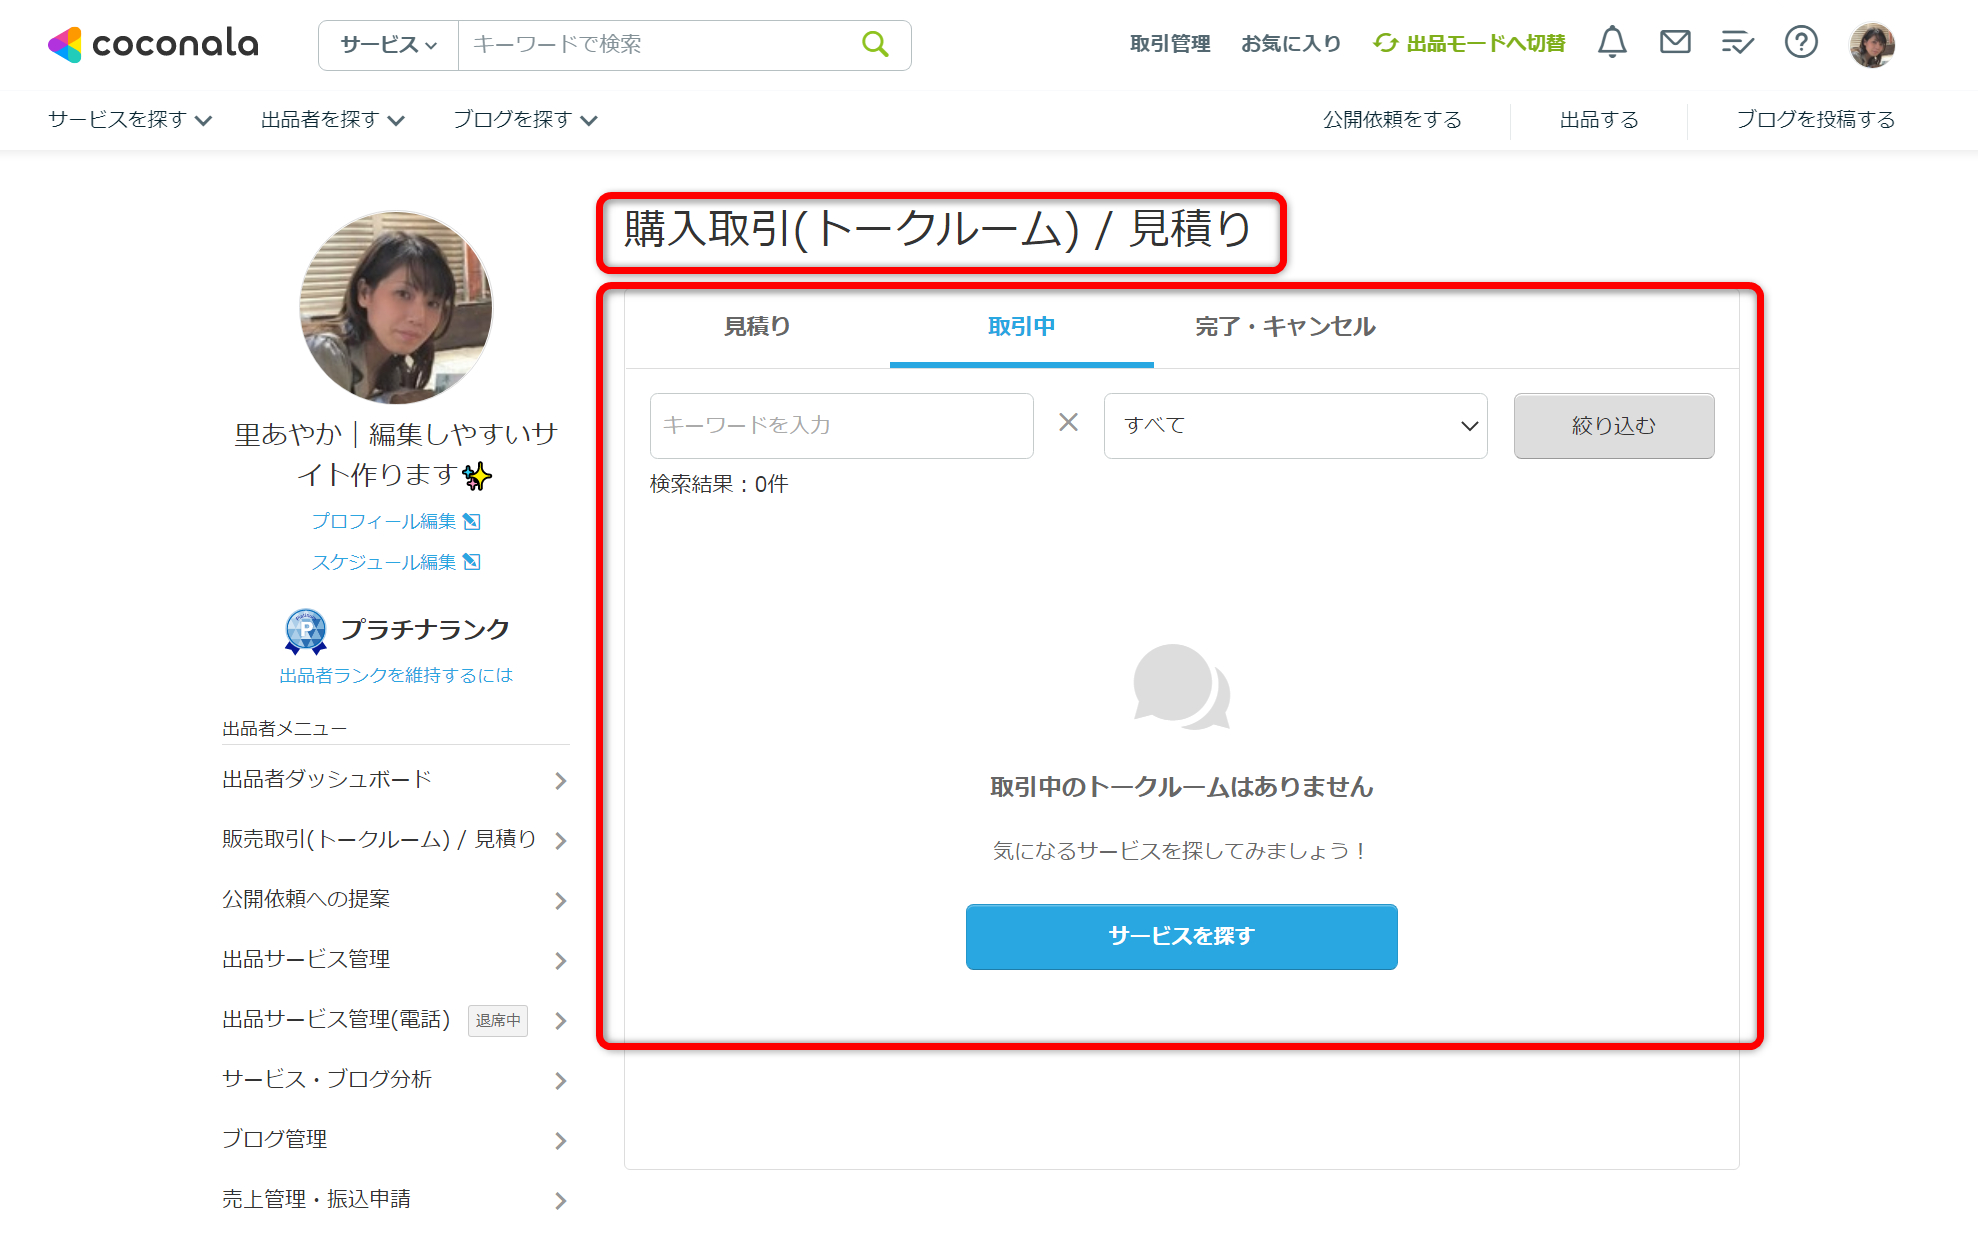1978x1242 pixels.
Task: Open the サービス search category dropdown
Action: [389, 45]
